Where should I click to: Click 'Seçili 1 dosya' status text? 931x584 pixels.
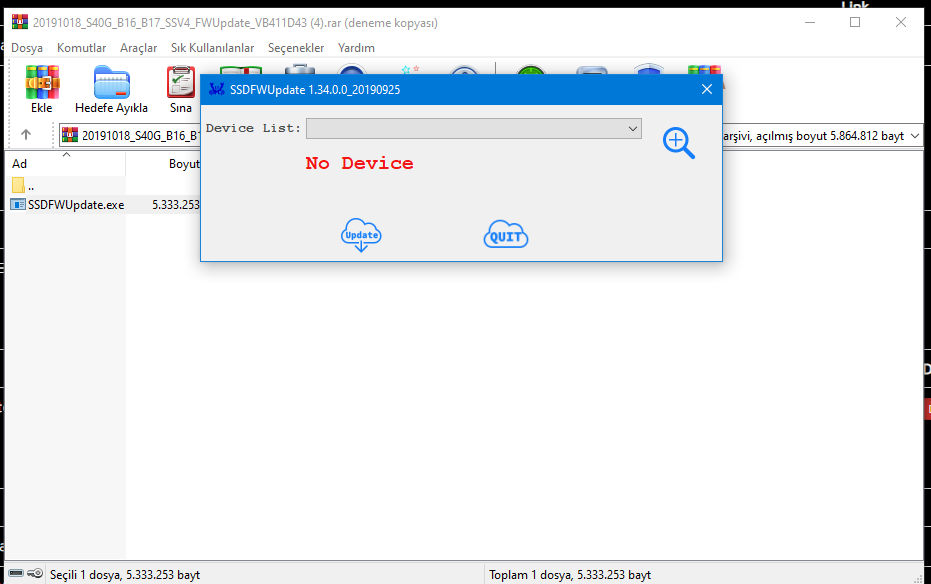125,575
